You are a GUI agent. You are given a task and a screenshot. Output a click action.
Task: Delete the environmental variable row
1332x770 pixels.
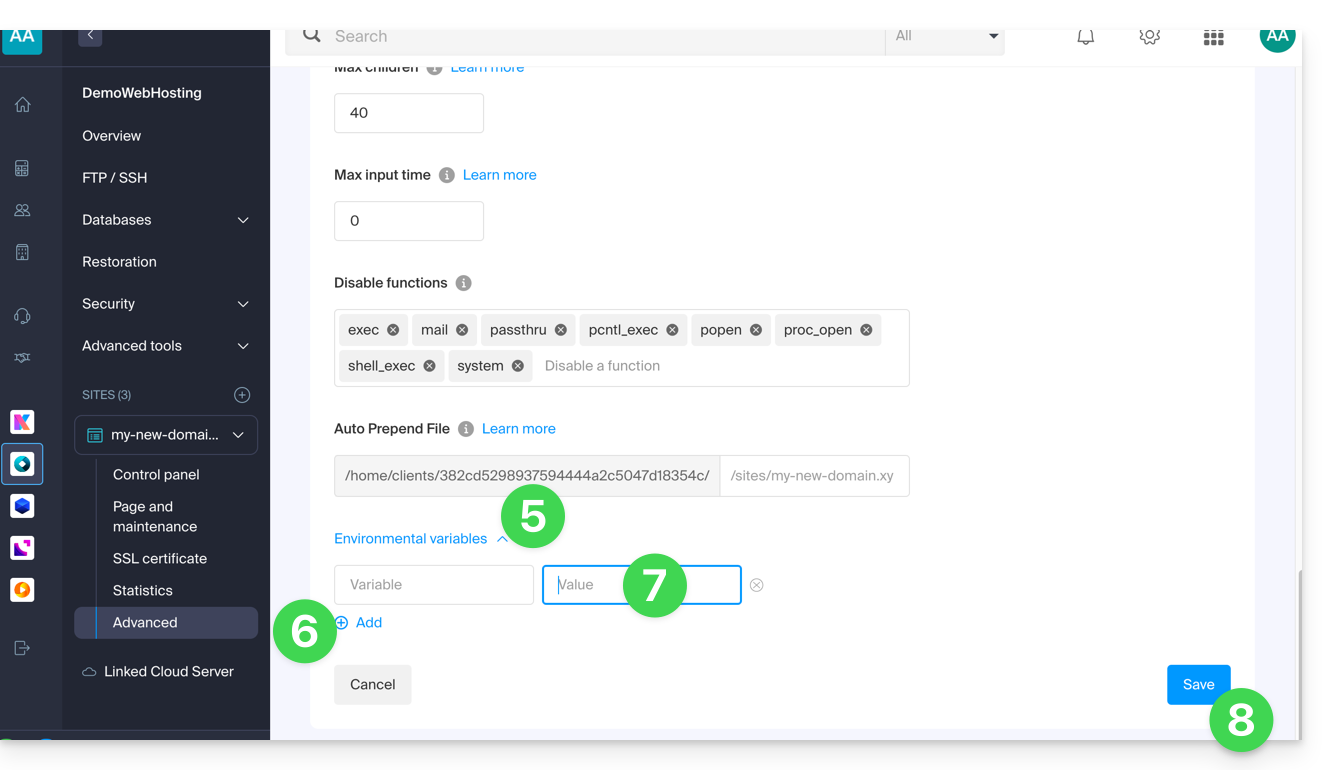coord(757,585)
